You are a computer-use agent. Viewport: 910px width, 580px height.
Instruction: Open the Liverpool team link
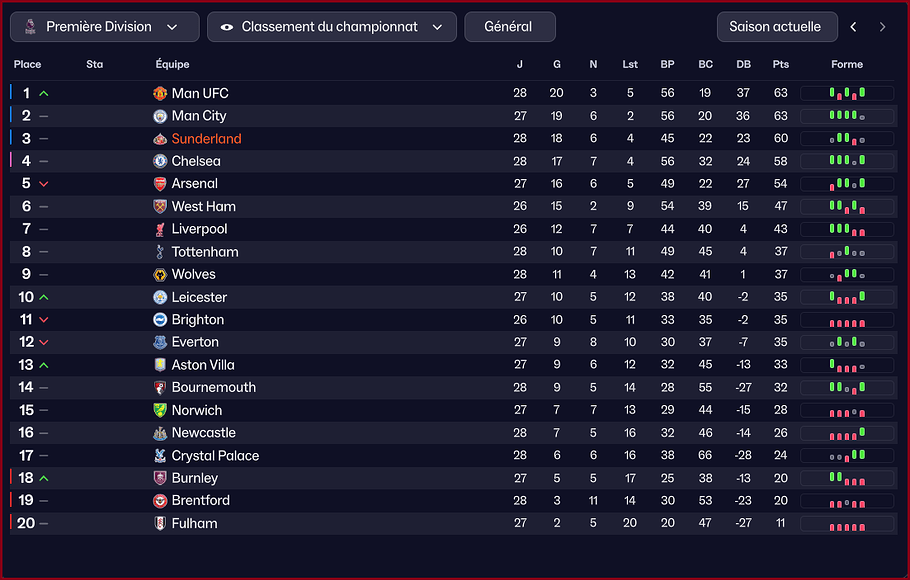pyautogui.click(x=199, y=229)
